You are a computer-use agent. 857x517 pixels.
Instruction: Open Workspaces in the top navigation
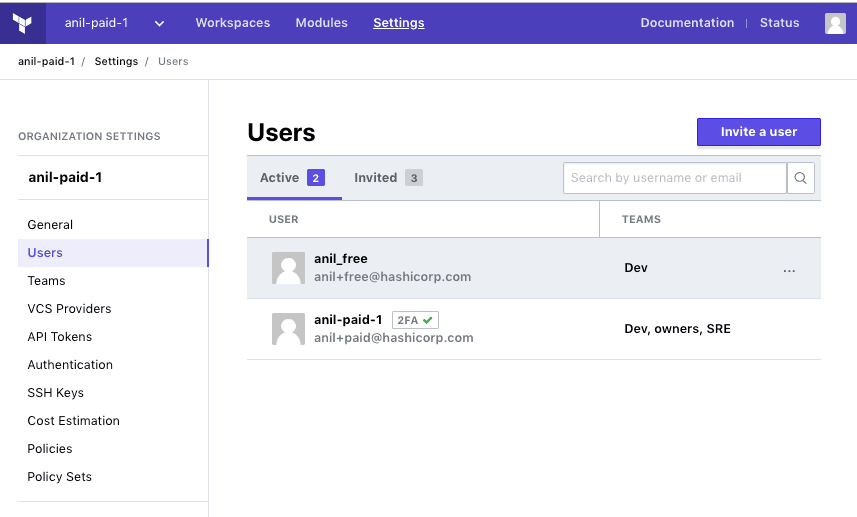tap(232, 23)
